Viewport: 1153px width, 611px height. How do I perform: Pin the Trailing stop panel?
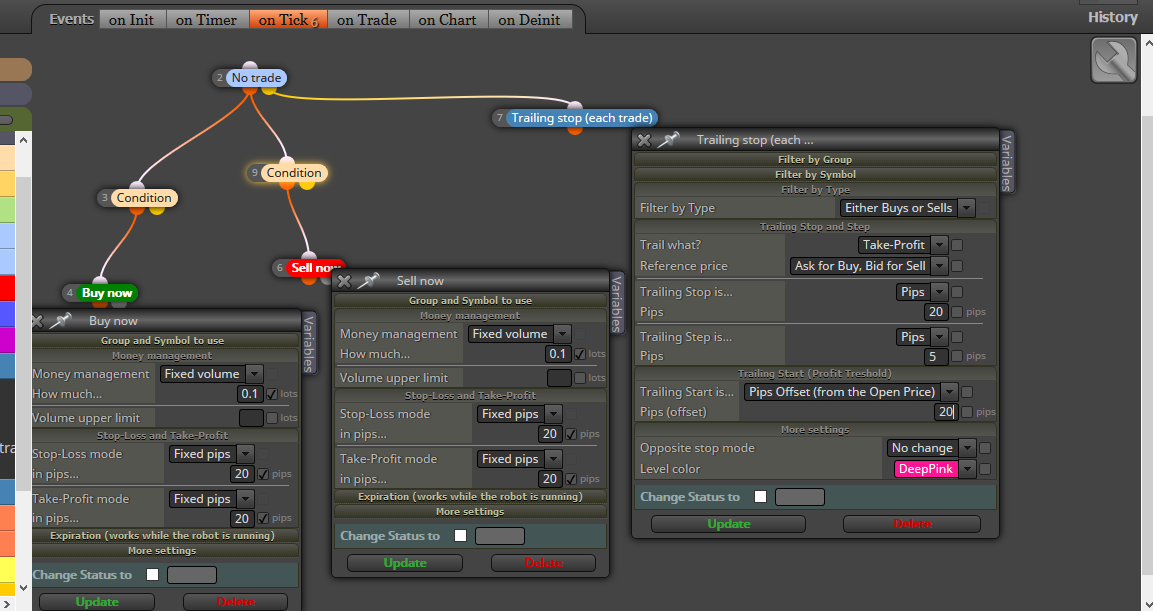coord(668,139)
